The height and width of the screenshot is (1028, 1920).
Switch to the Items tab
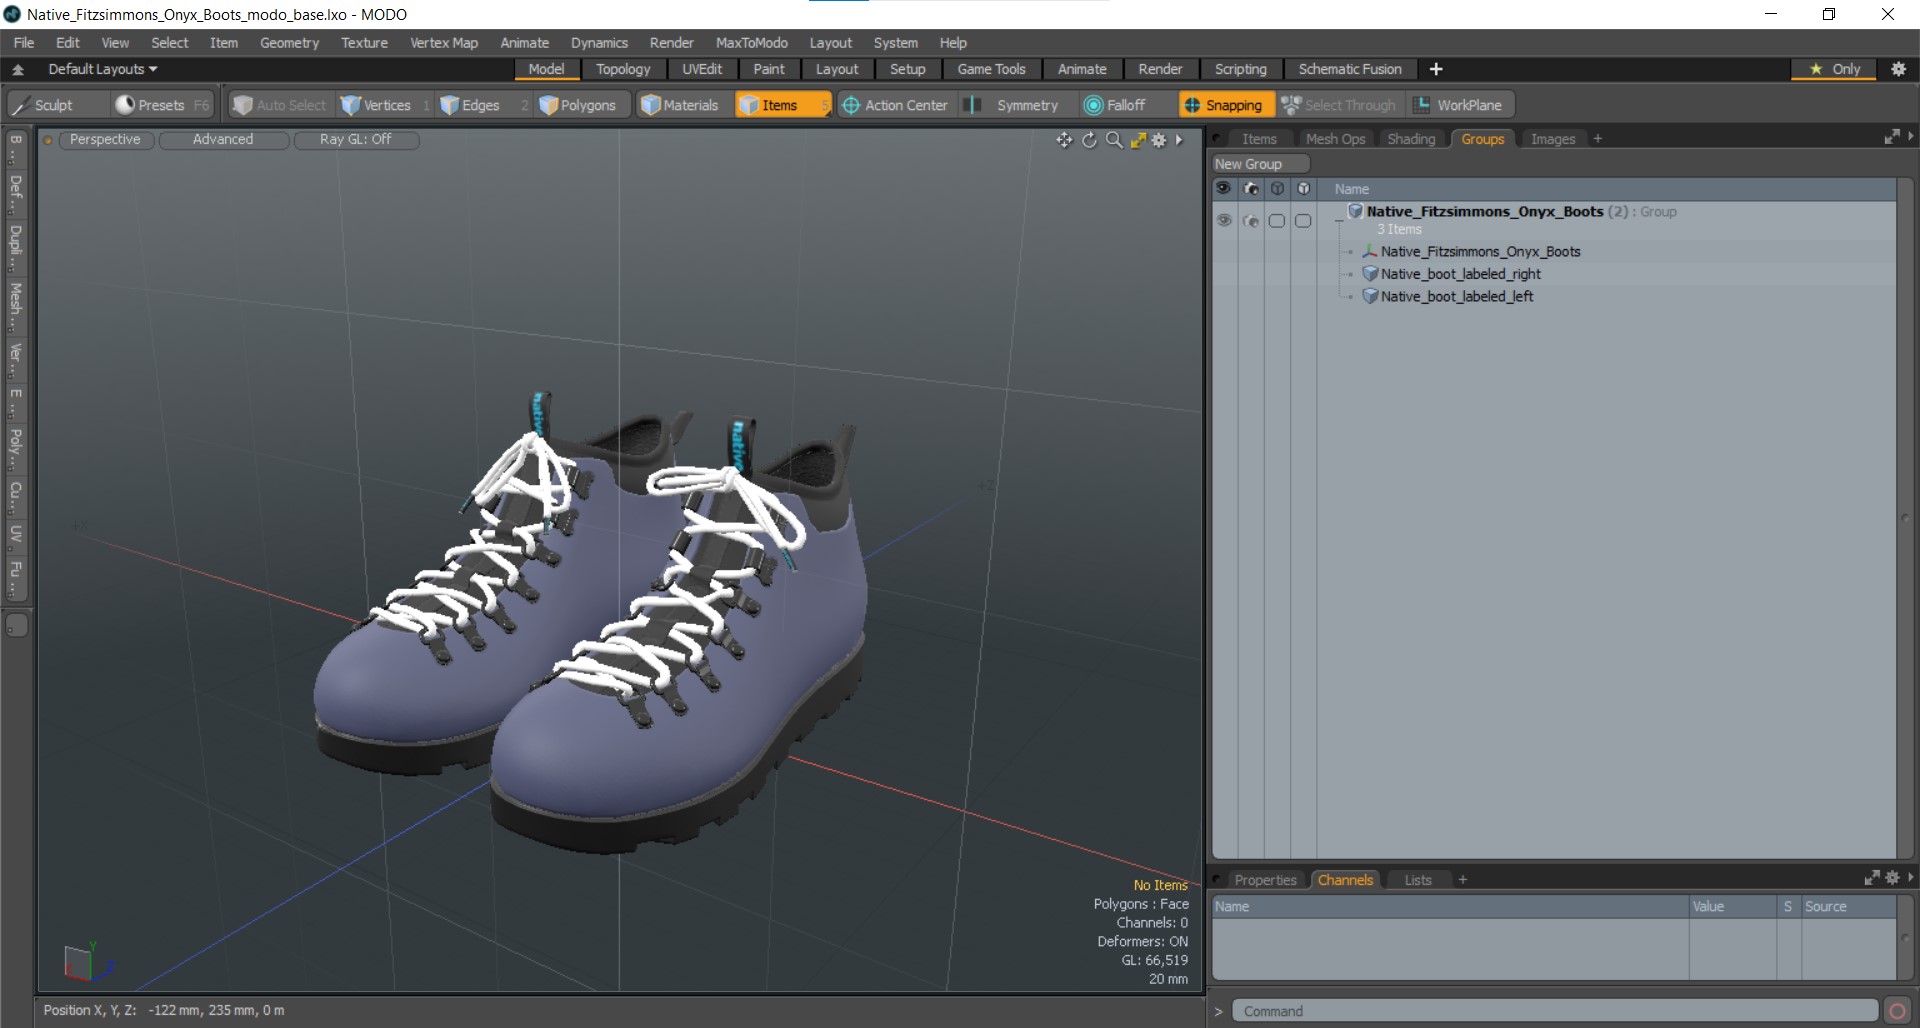(x=1259, y=139)
